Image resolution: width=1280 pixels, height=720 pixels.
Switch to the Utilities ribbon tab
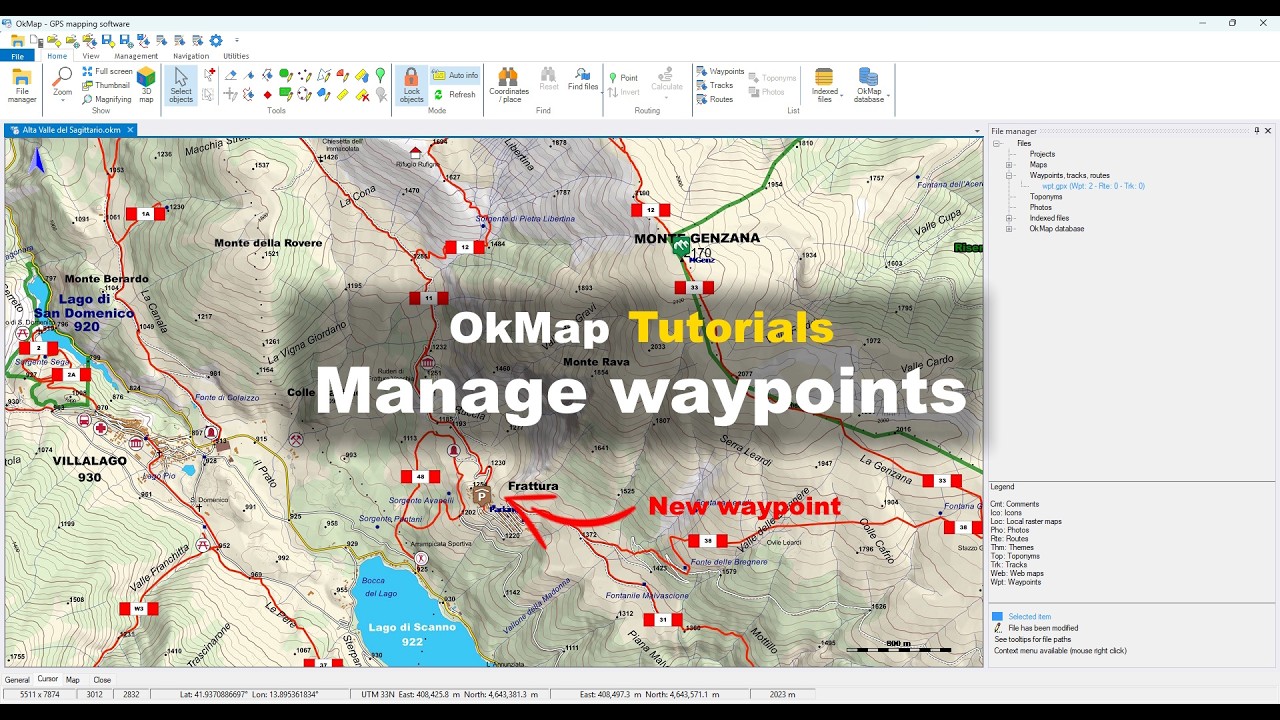(236, 56)
